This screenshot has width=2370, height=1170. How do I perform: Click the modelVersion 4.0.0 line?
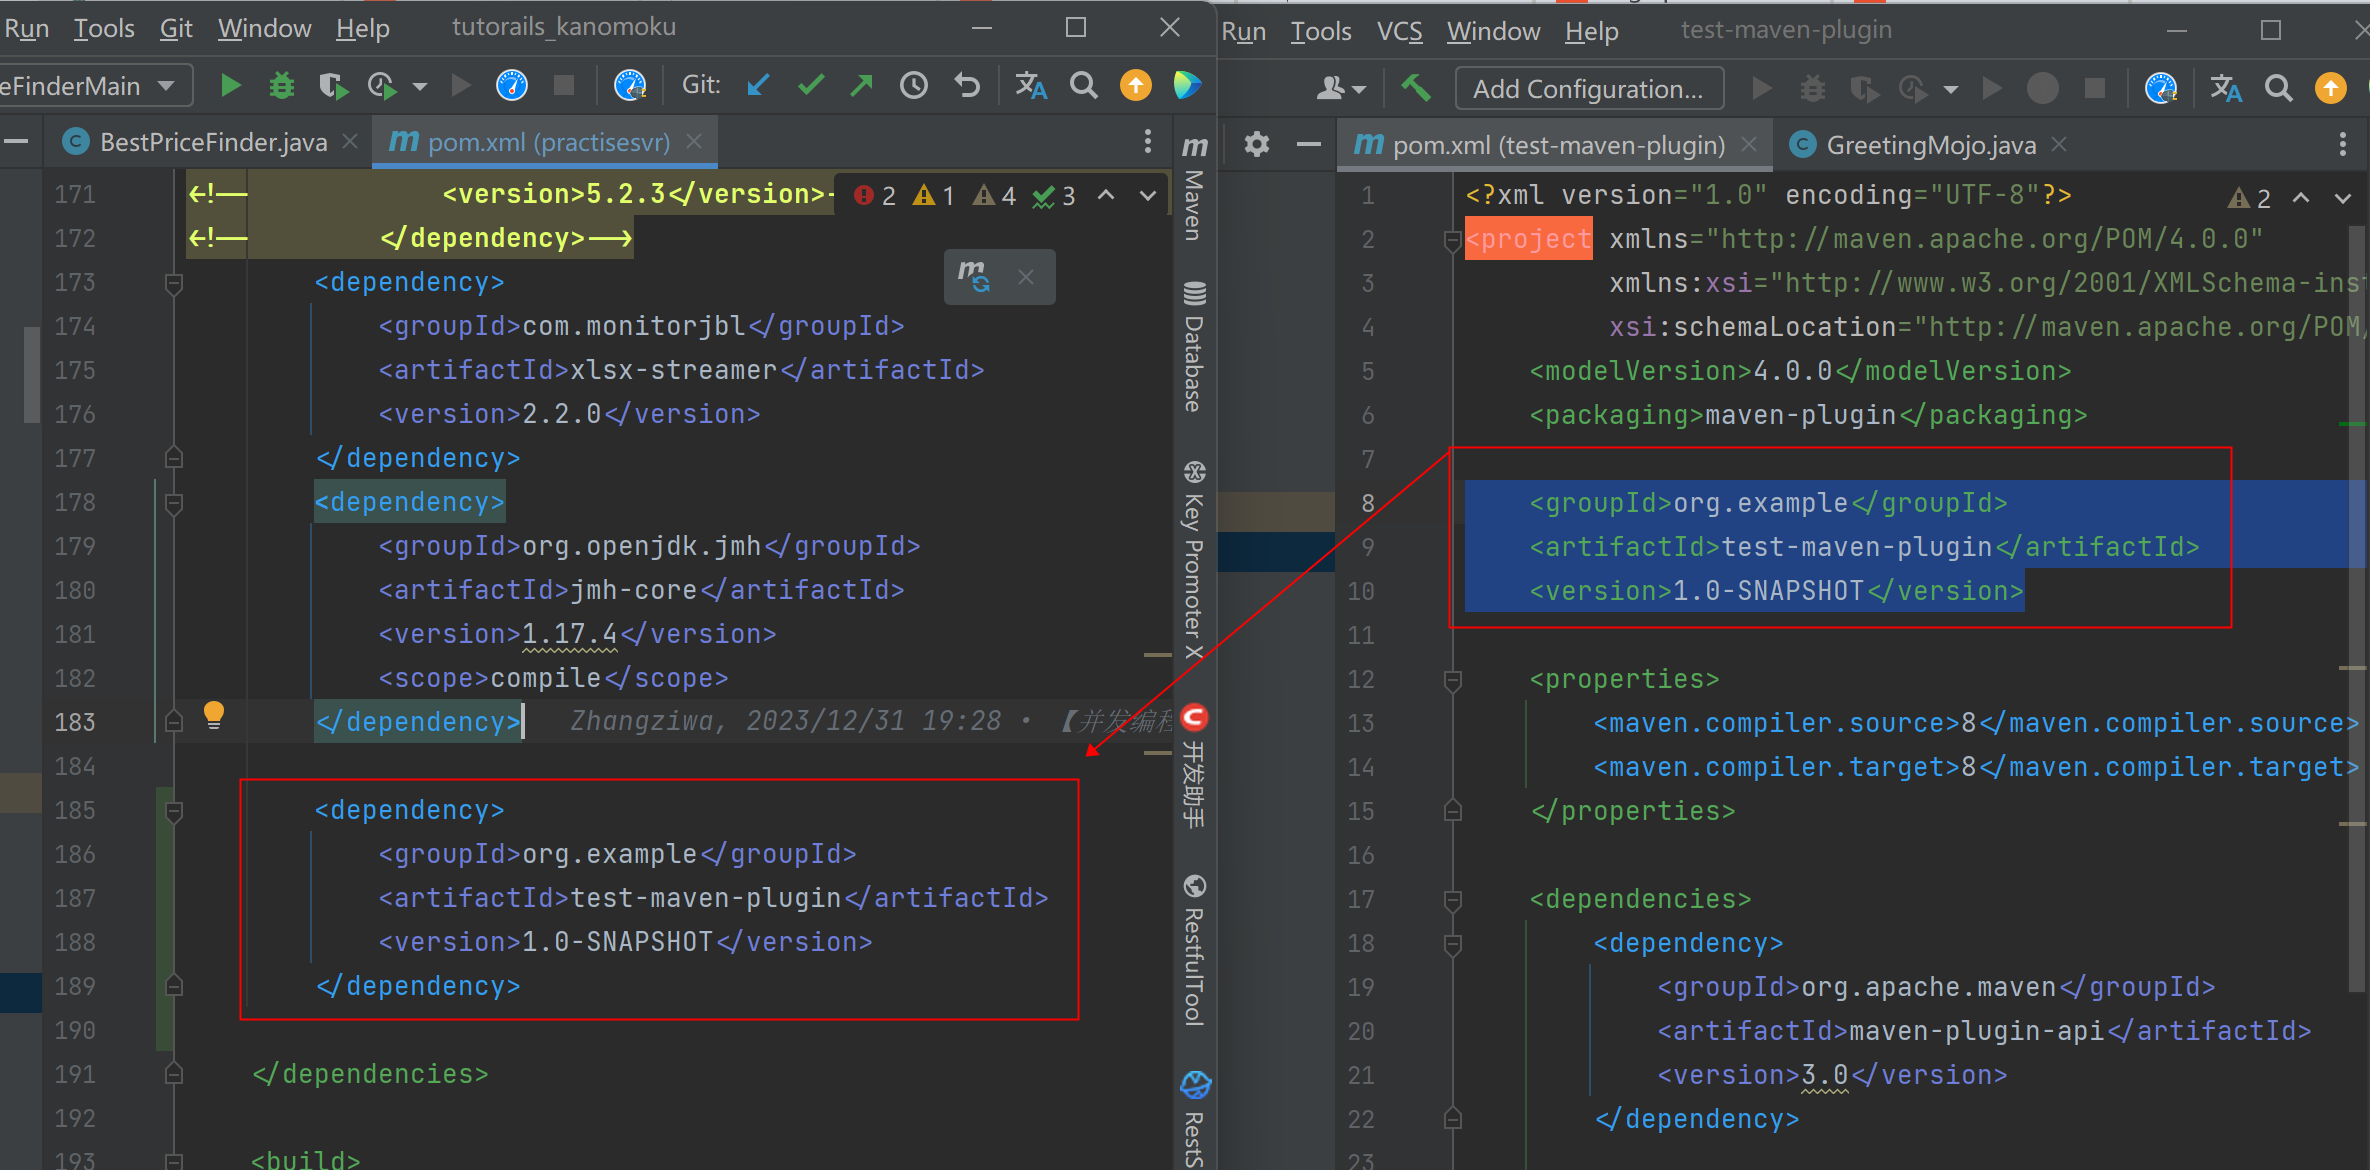1800,371
